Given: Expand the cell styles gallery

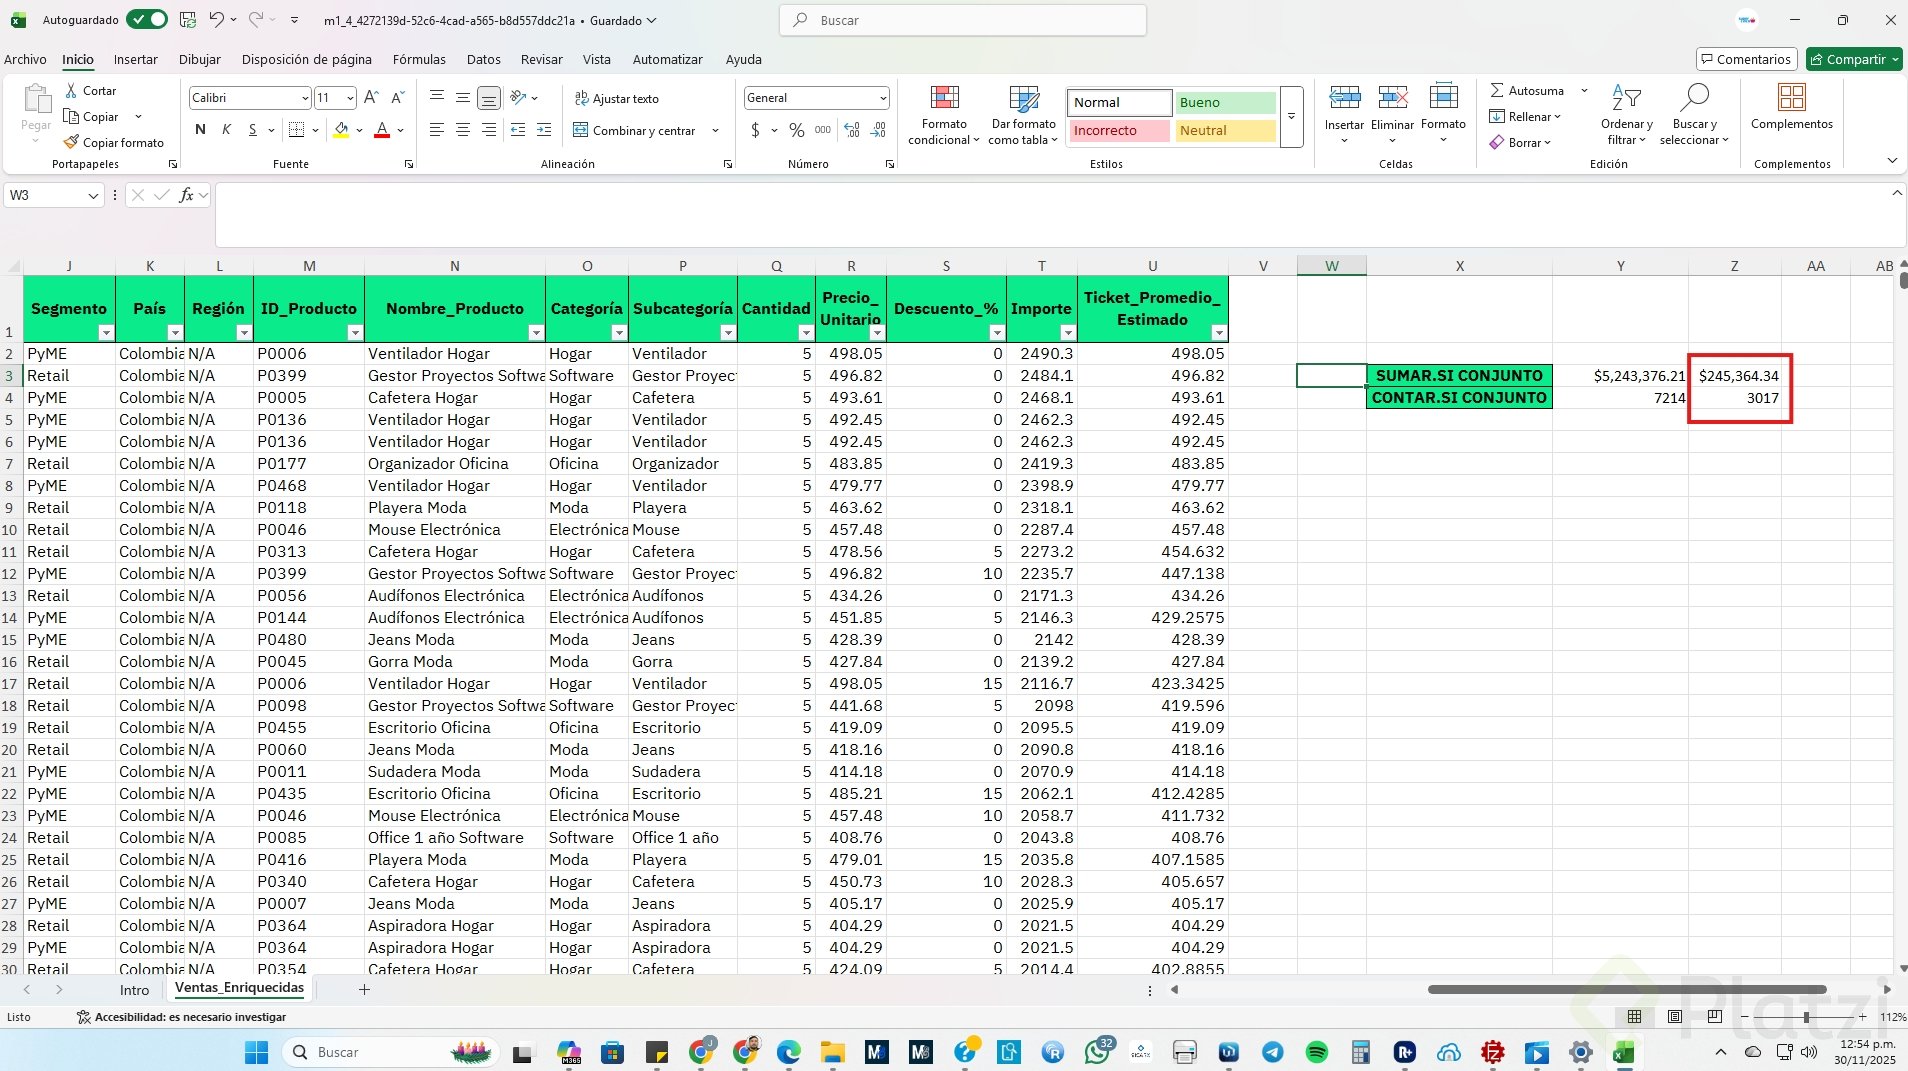Looking at the screenshot, I should click(x=1291, y=117).
